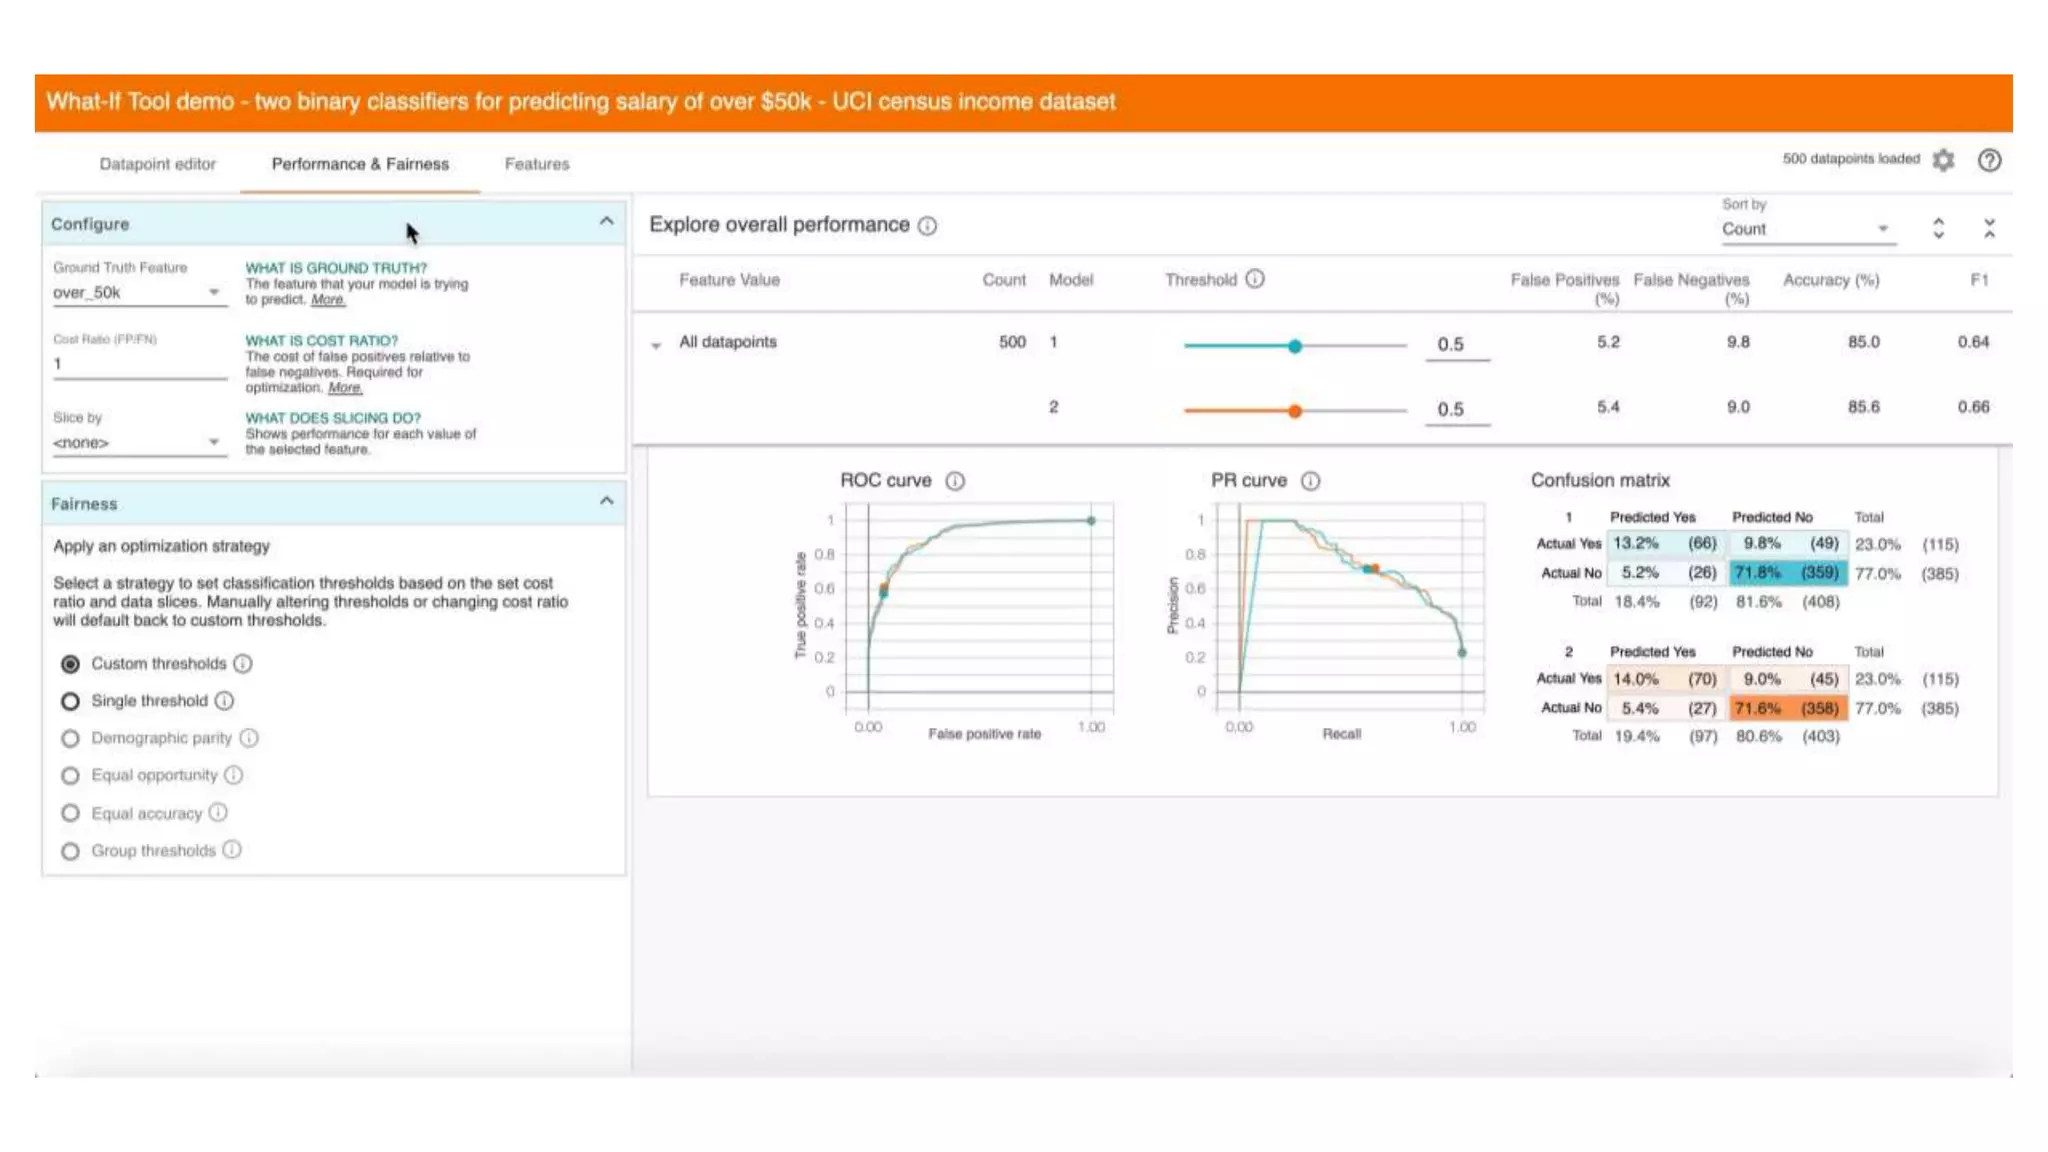Click the help question mark icon
Image resolution: width=2048 pixels, height=1152 pixels.
pos(1989,160)
